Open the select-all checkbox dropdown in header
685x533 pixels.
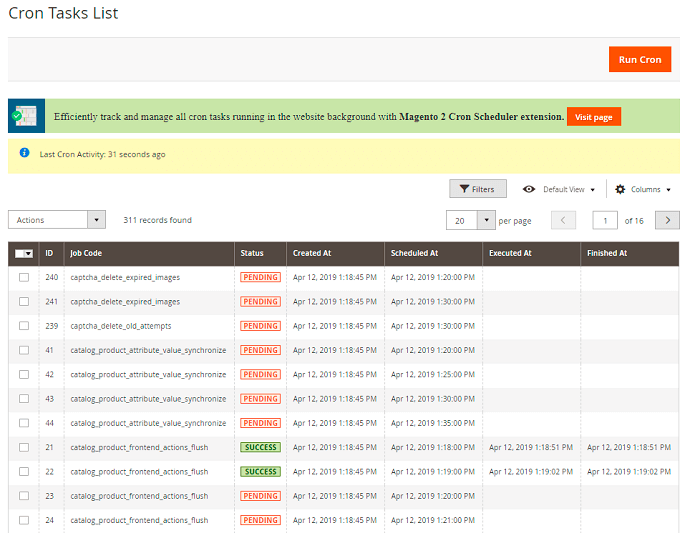click(x=29, y=254)
